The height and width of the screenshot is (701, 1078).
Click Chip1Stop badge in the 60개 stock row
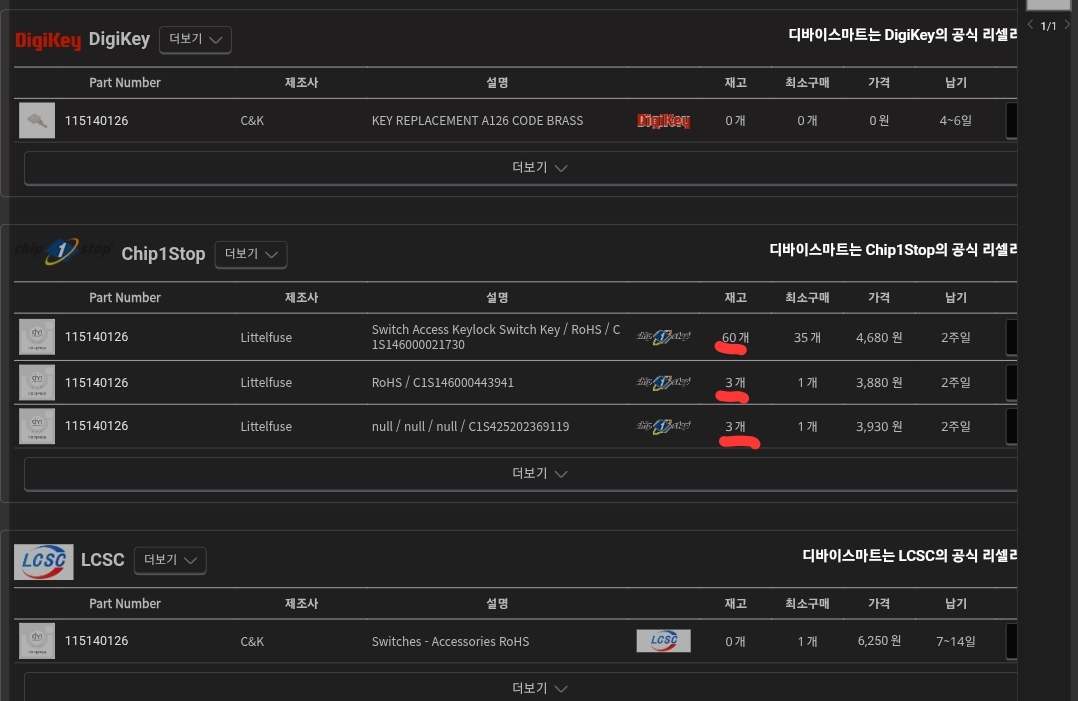tap(663, 338)
